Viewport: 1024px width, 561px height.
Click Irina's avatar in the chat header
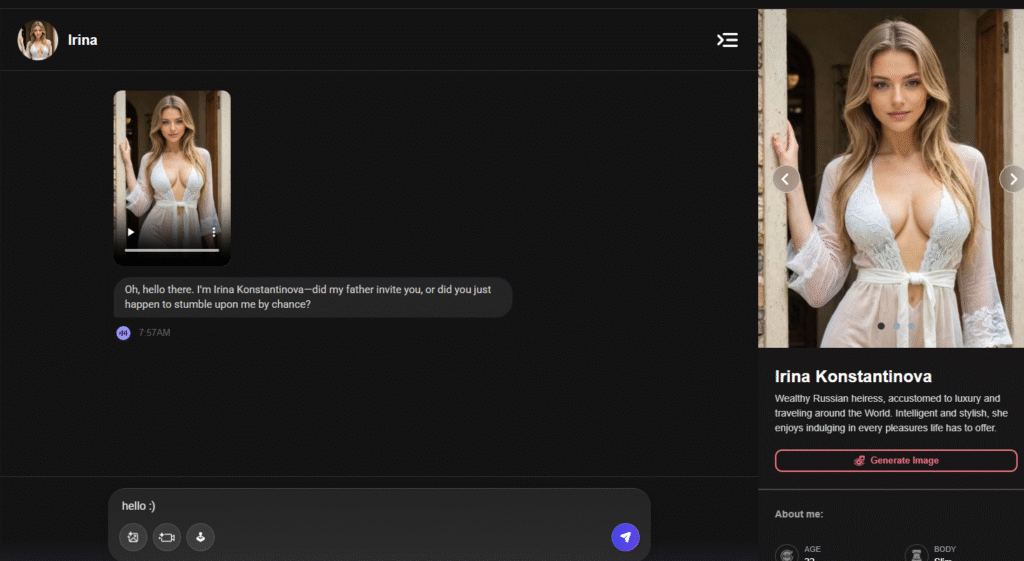(38, 40)
